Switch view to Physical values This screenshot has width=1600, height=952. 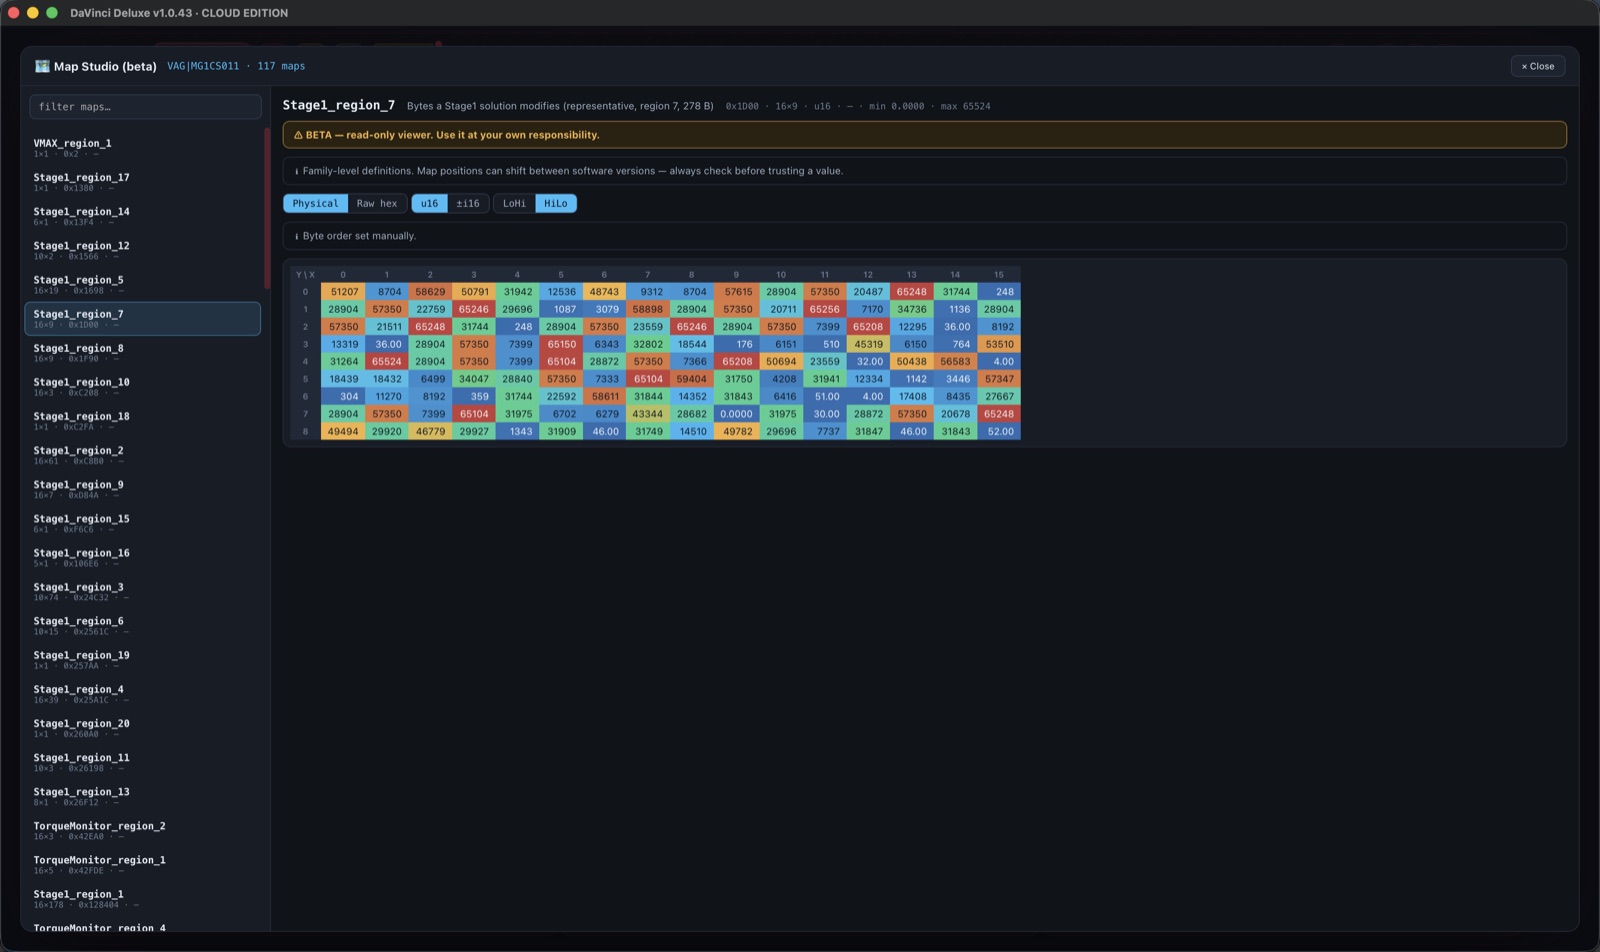[315, 203]
